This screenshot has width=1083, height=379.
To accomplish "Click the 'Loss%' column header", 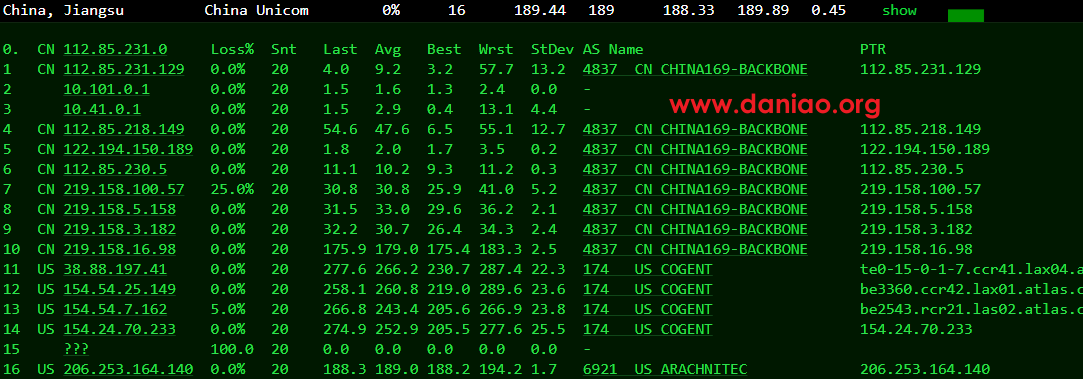I will point(232,50).
